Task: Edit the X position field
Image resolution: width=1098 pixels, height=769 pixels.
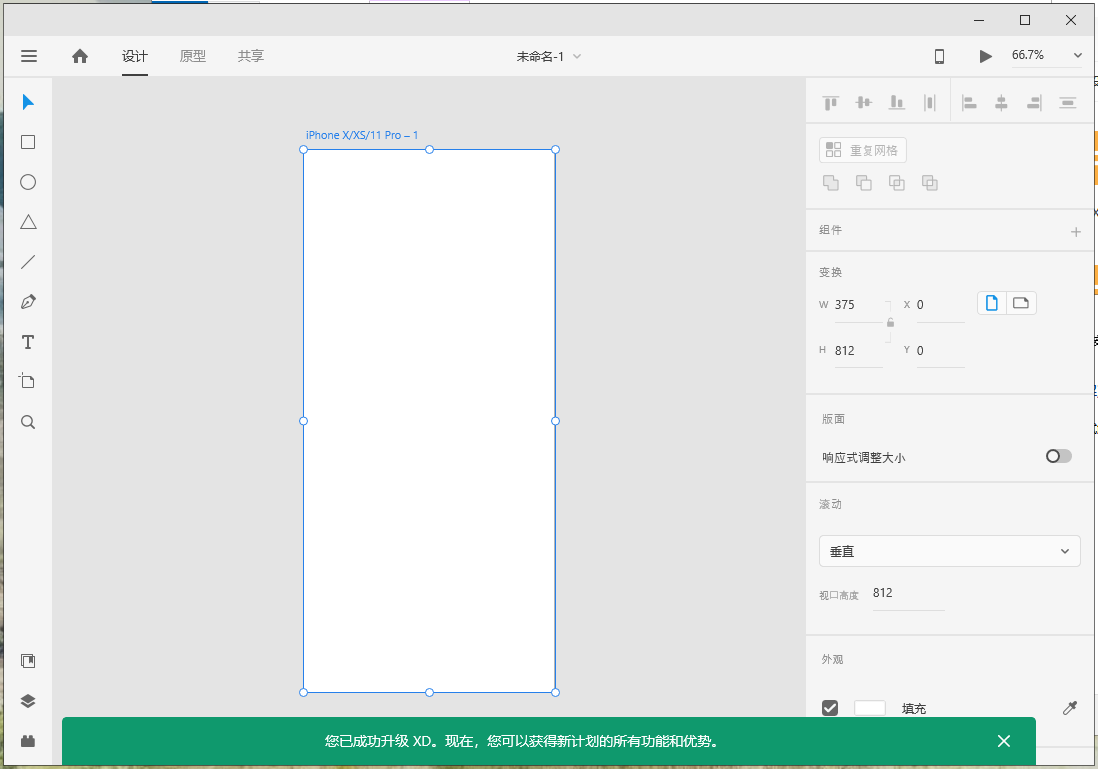Action: coord(940,305)
